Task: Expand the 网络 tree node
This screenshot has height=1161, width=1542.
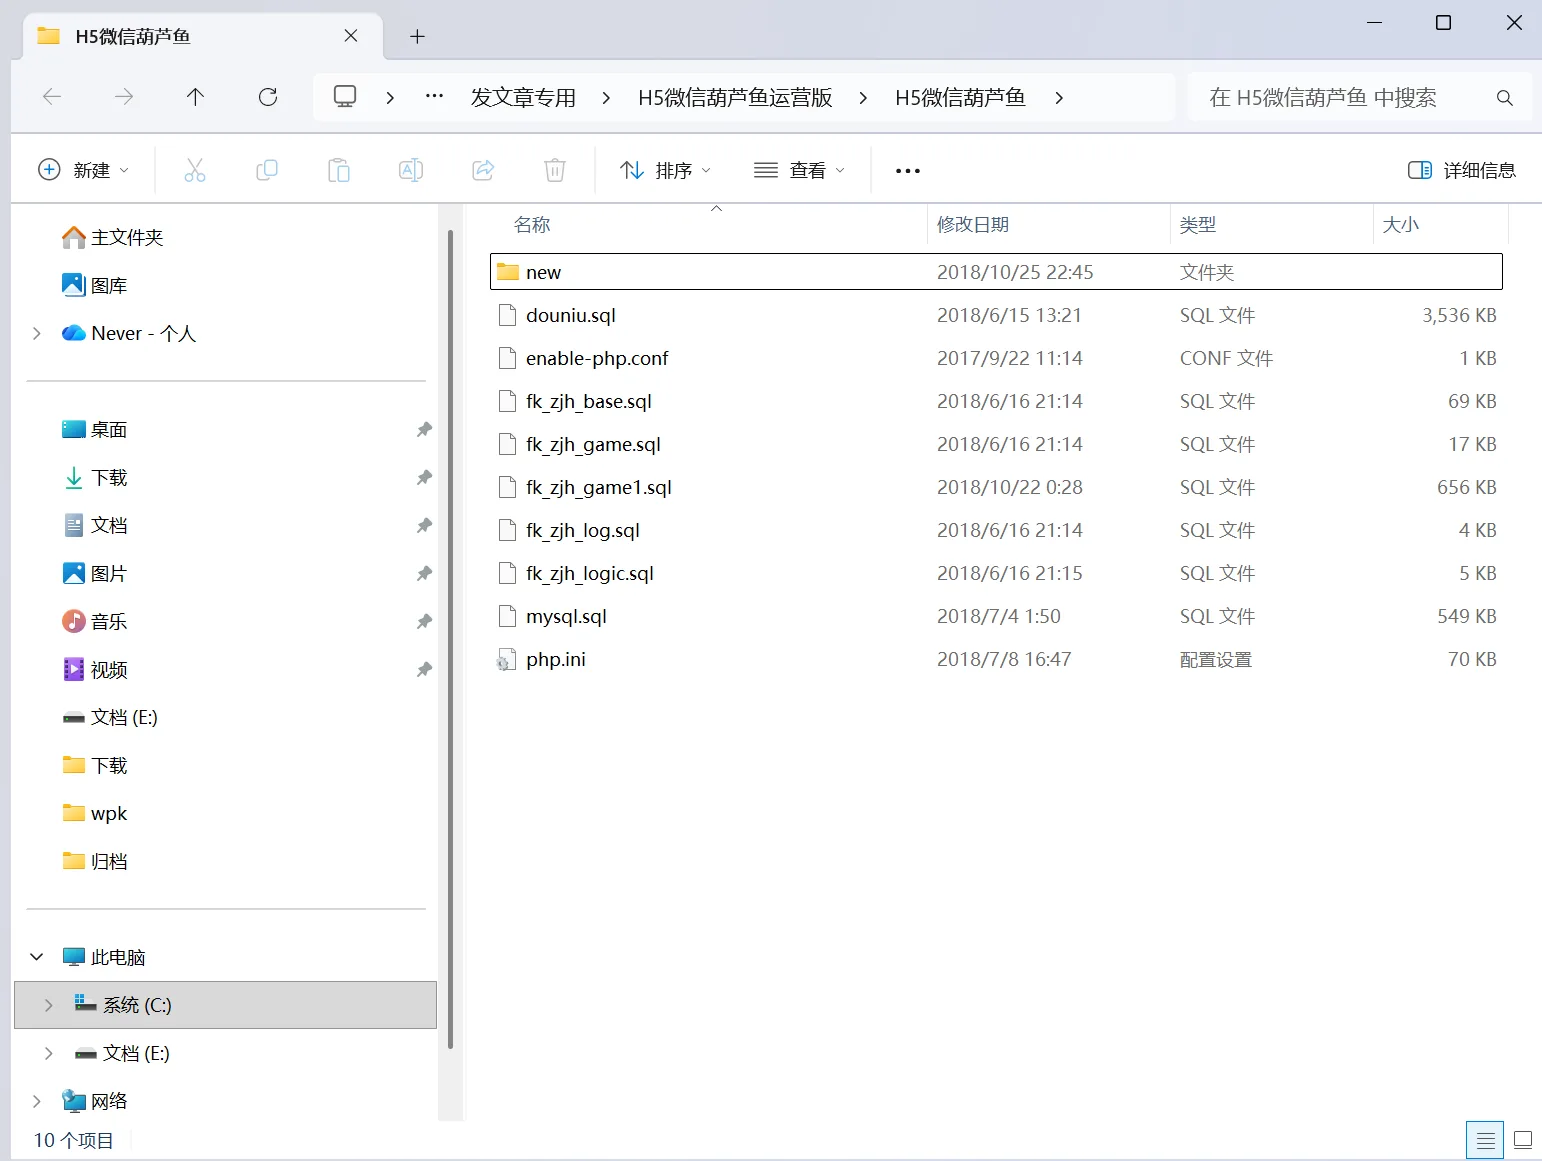Action: pyautogui.click(x=37, y=1101)
